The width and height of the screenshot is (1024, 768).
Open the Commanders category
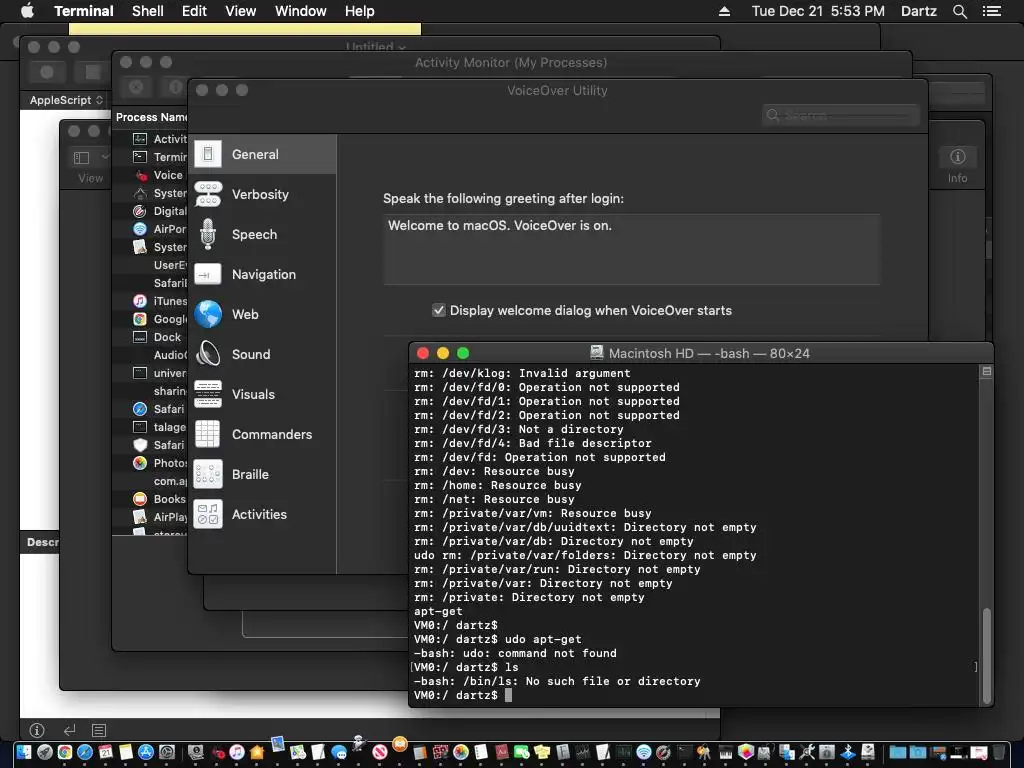pos(263,434)
